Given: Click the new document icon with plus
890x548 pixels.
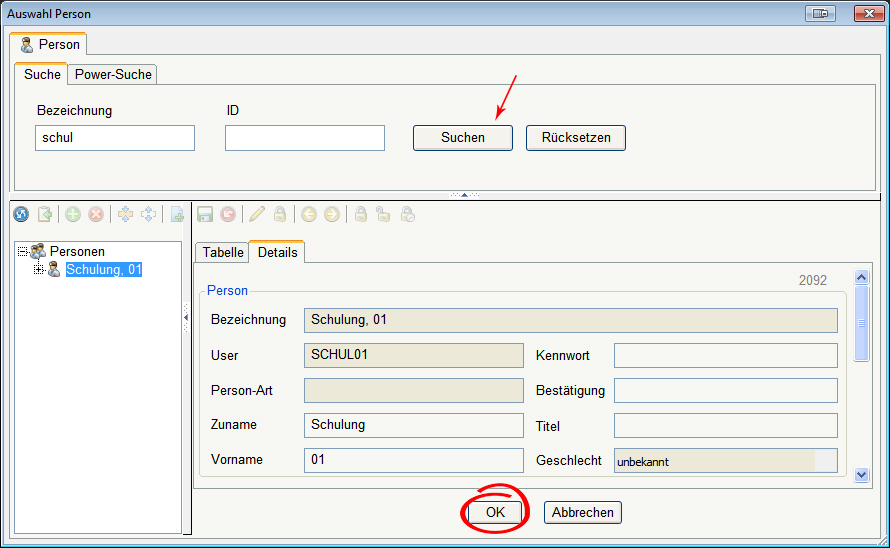Looking at the screenshot, I should coord(177,214).
